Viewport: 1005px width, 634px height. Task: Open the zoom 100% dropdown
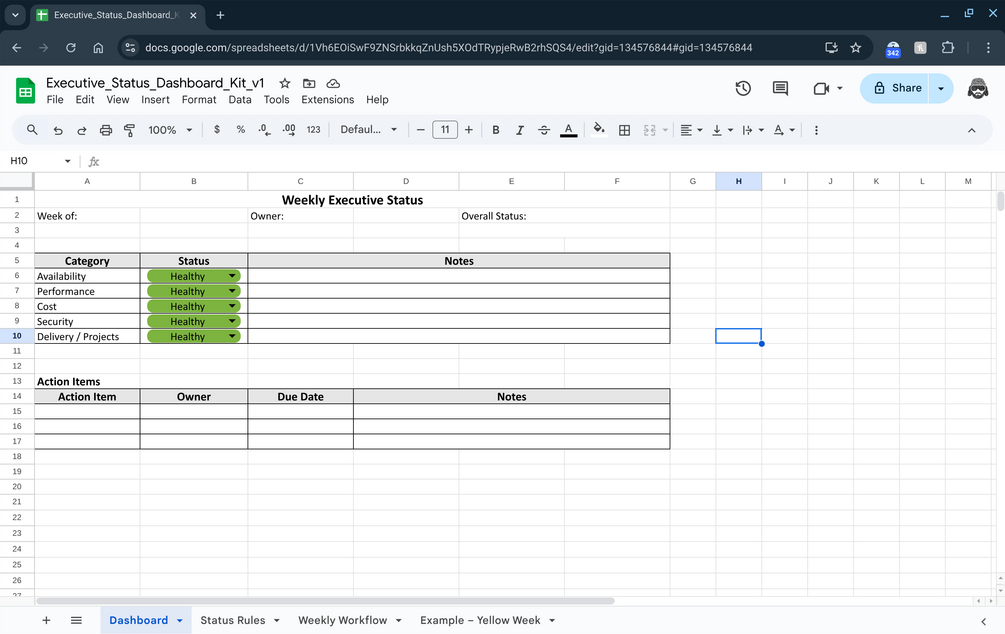coord(170,130)
